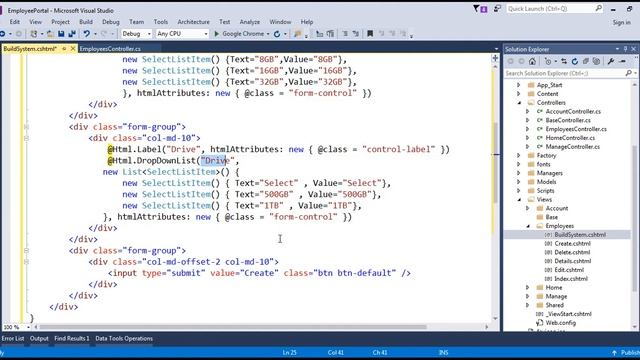Image resolution: width=640 pixels, height=360 pixels.
Task: Open the Debug menu
Action: (x=111, y=22)
